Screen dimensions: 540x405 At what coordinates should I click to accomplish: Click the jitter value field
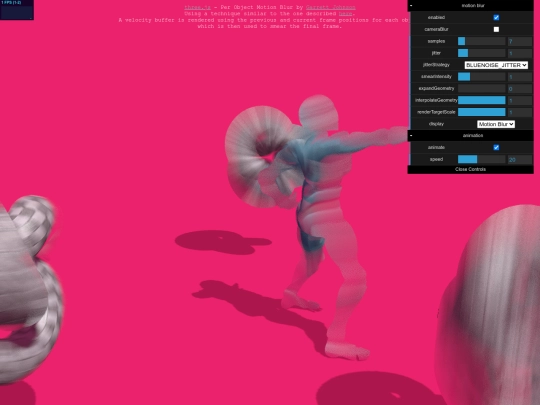tap(520, 53)
